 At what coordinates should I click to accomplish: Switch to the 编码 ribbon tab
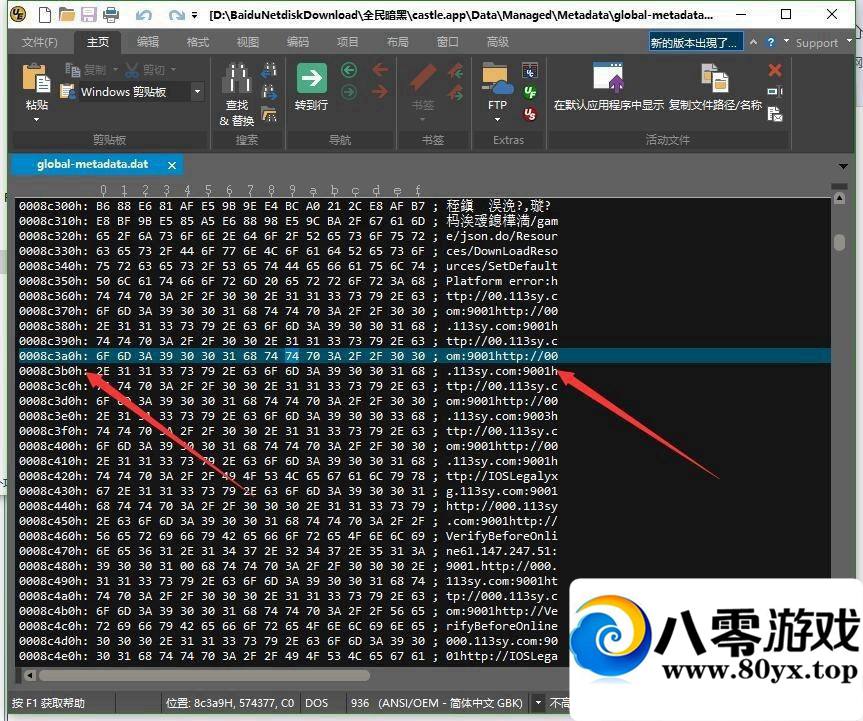click(x=298, y=42)
